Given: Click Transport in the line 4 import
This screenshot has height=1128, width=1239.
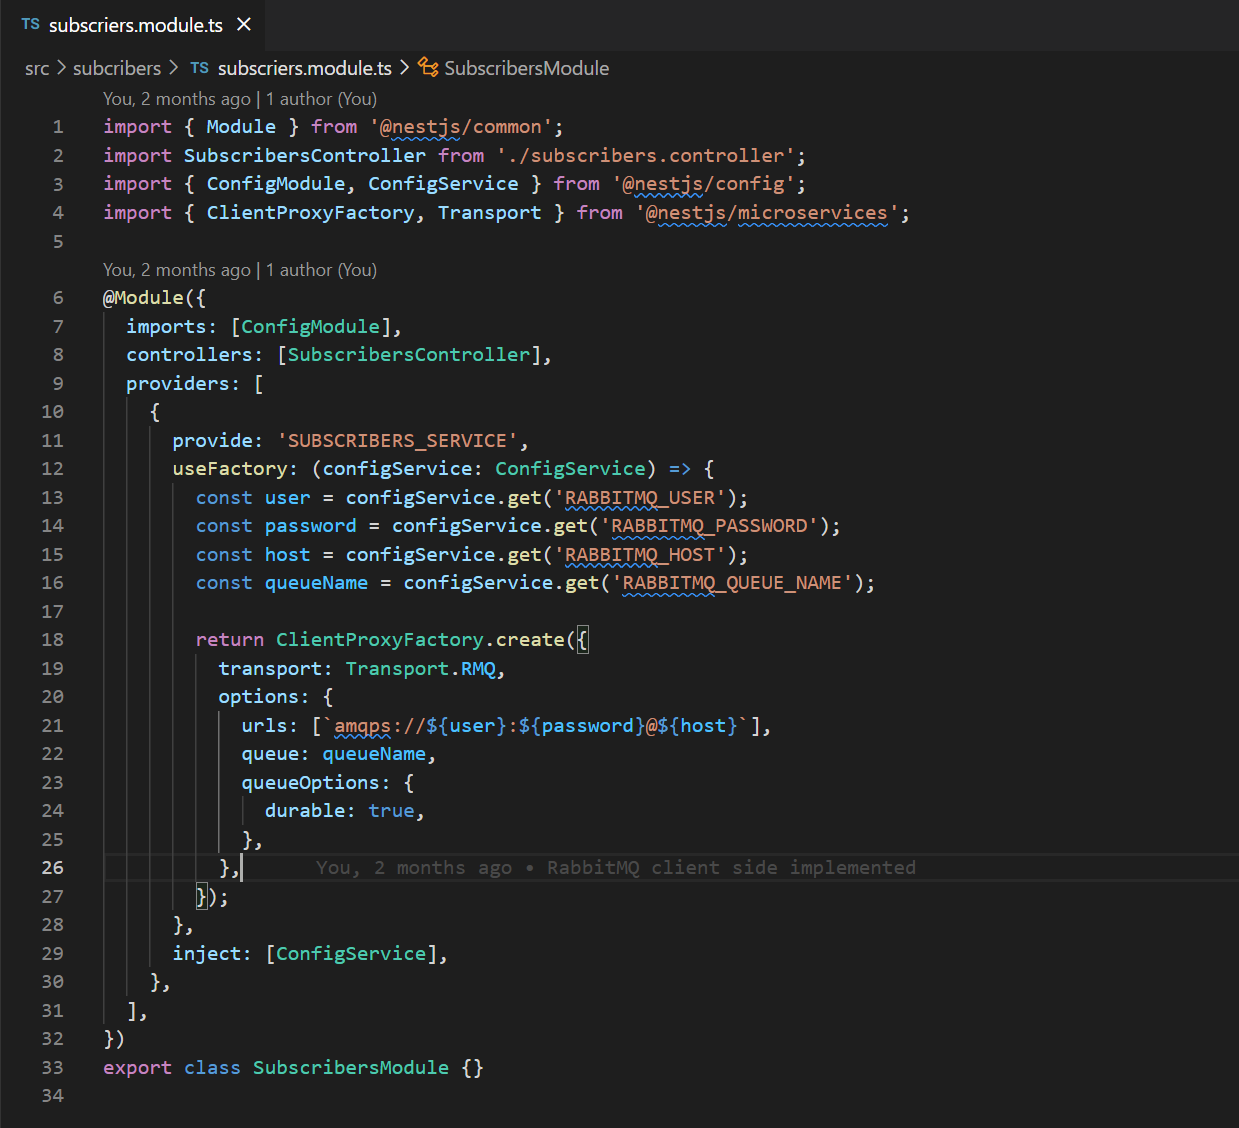Looking at the screenshot, I should 490,213.
